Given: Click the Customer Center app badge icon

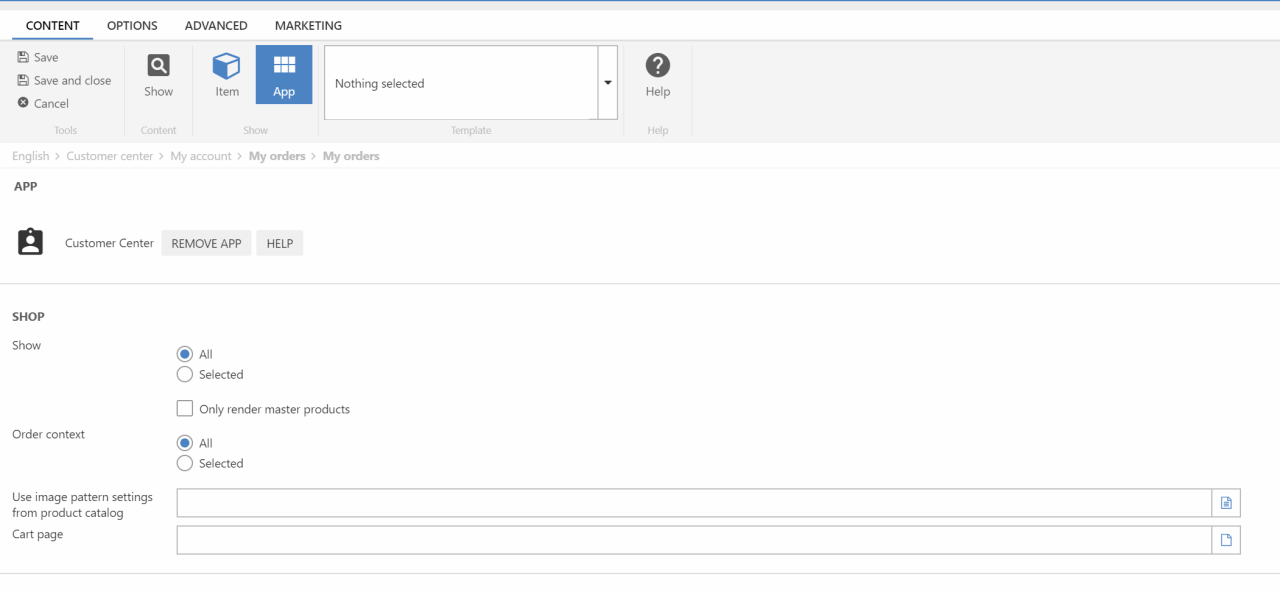Looking at the screenshot, I should [31, 242].
